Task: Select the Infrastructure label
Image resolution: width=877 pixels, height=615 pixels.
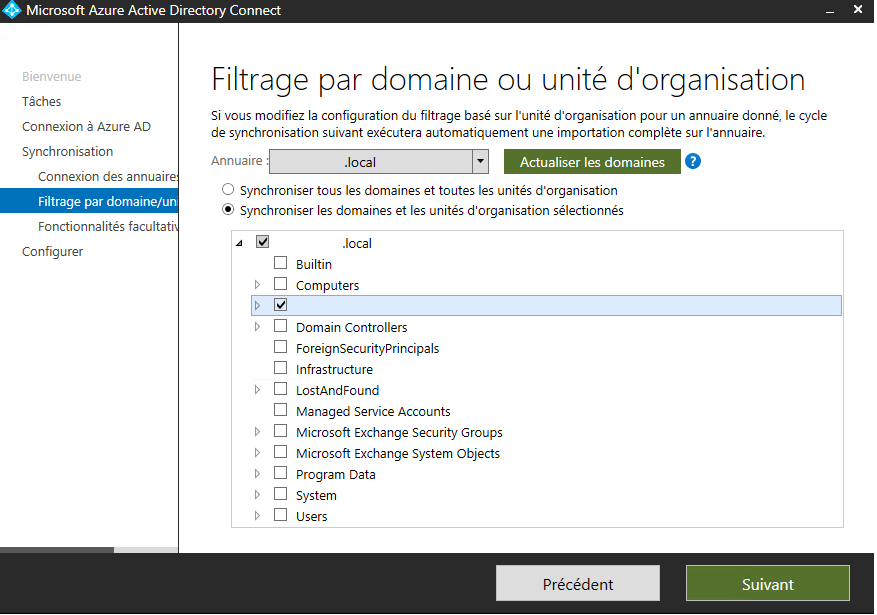Action: tap(334, 369)
